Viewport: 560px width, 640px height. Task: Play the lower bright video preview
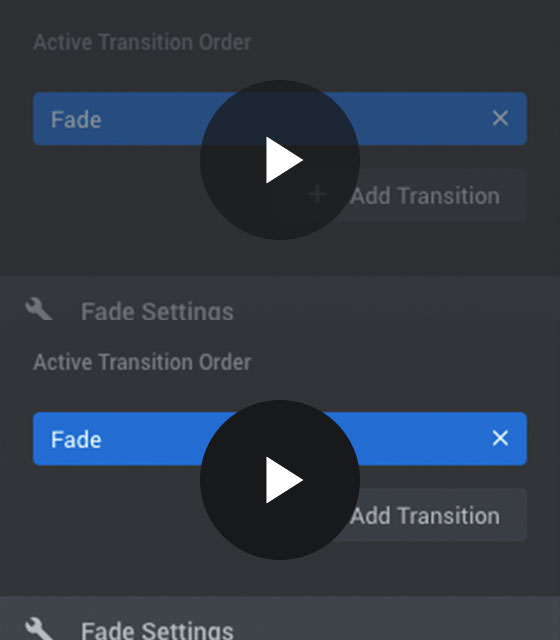280,480
